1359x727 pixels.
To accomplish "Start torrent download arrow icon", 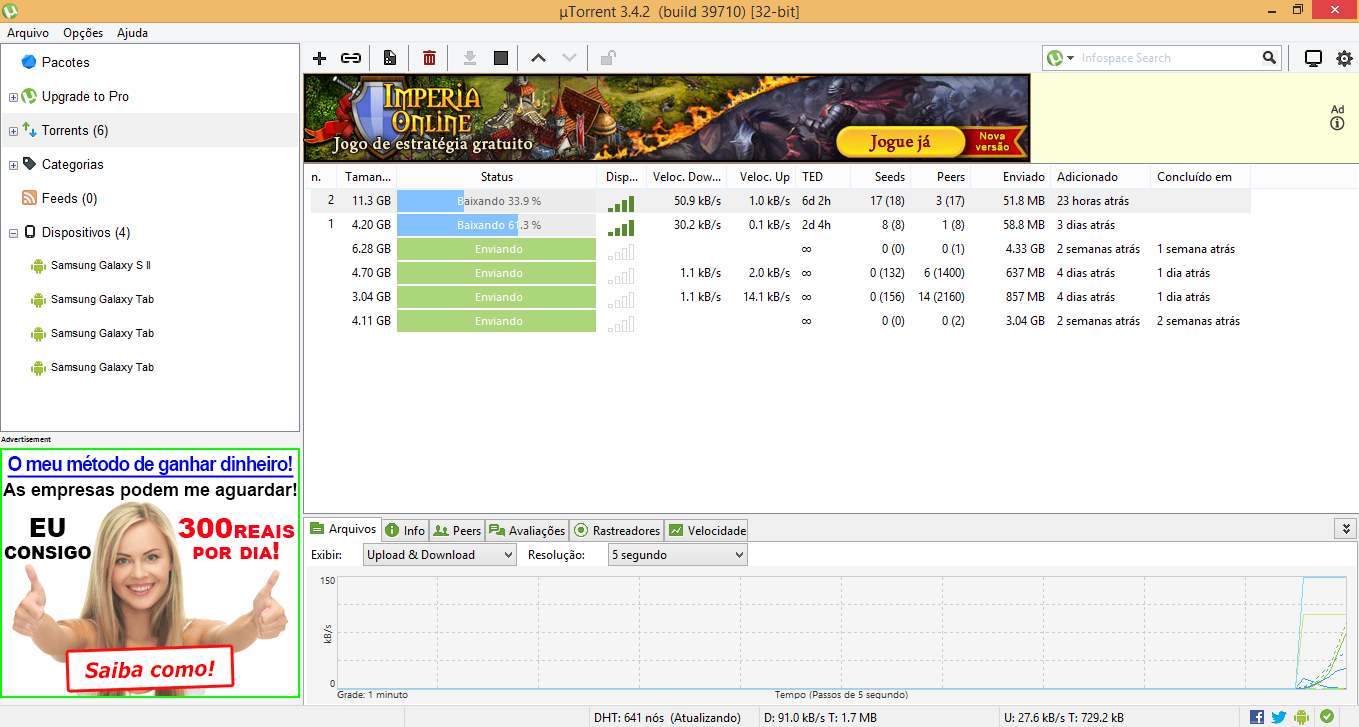I will (470, 58).
